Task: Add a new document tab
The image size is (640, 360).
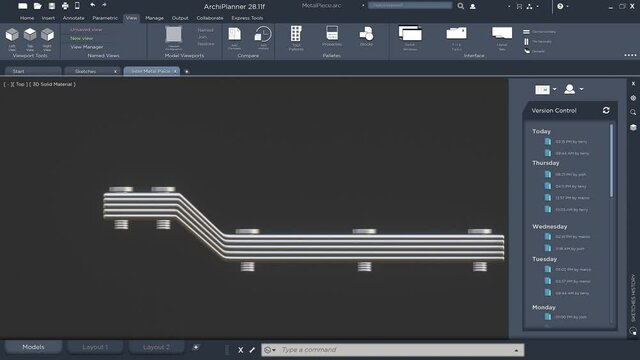Action: [187, 71]
